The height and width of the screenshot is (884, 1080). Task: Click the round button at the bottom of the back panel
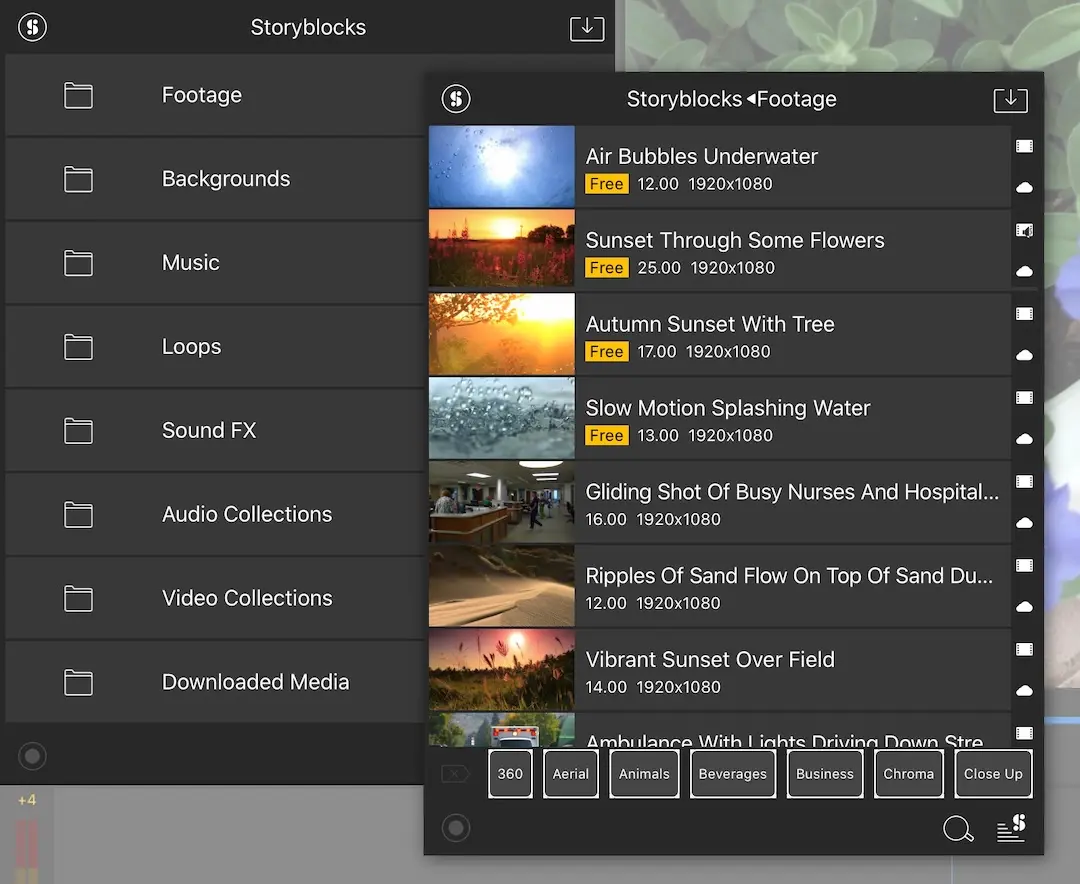click(x=32, y=756)
